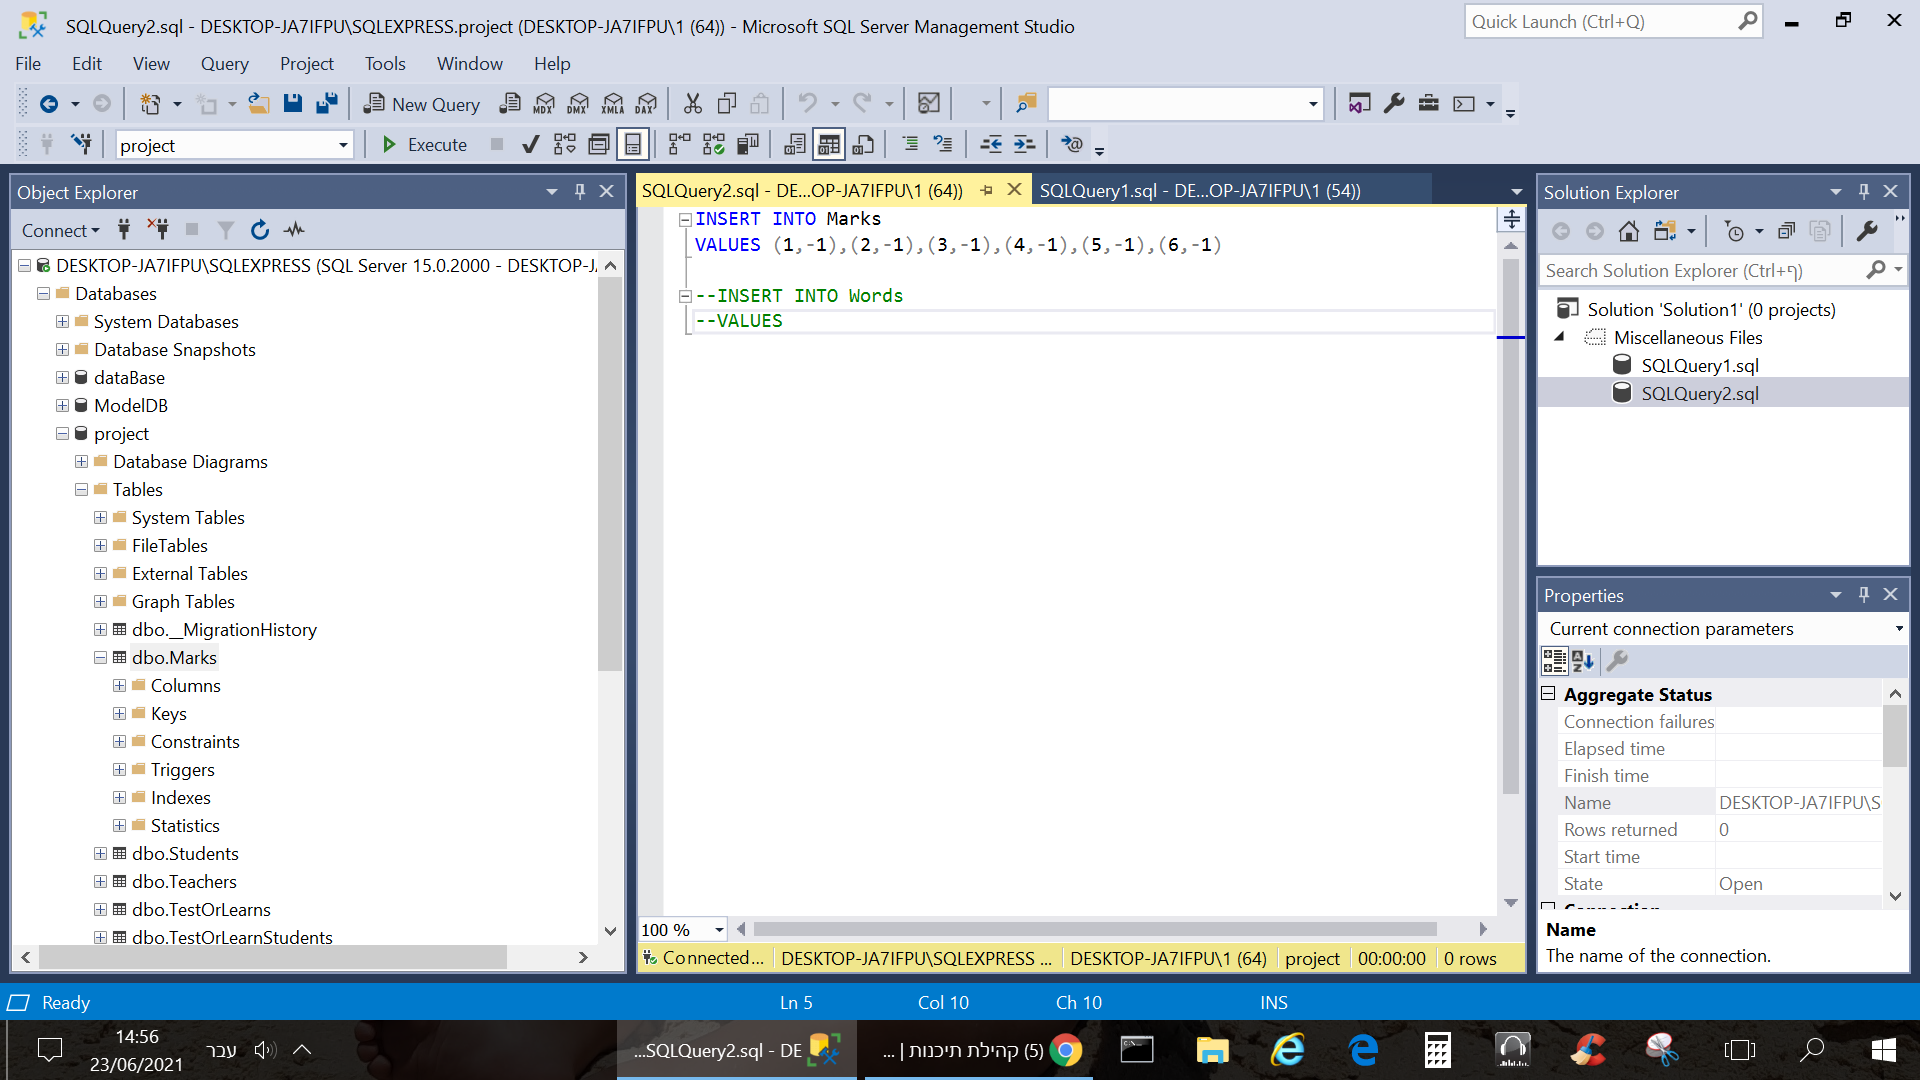This screenshot has width=1920, height=1080.
Task: Open Solution Explorer home icon
Action: pos(1629,232)
